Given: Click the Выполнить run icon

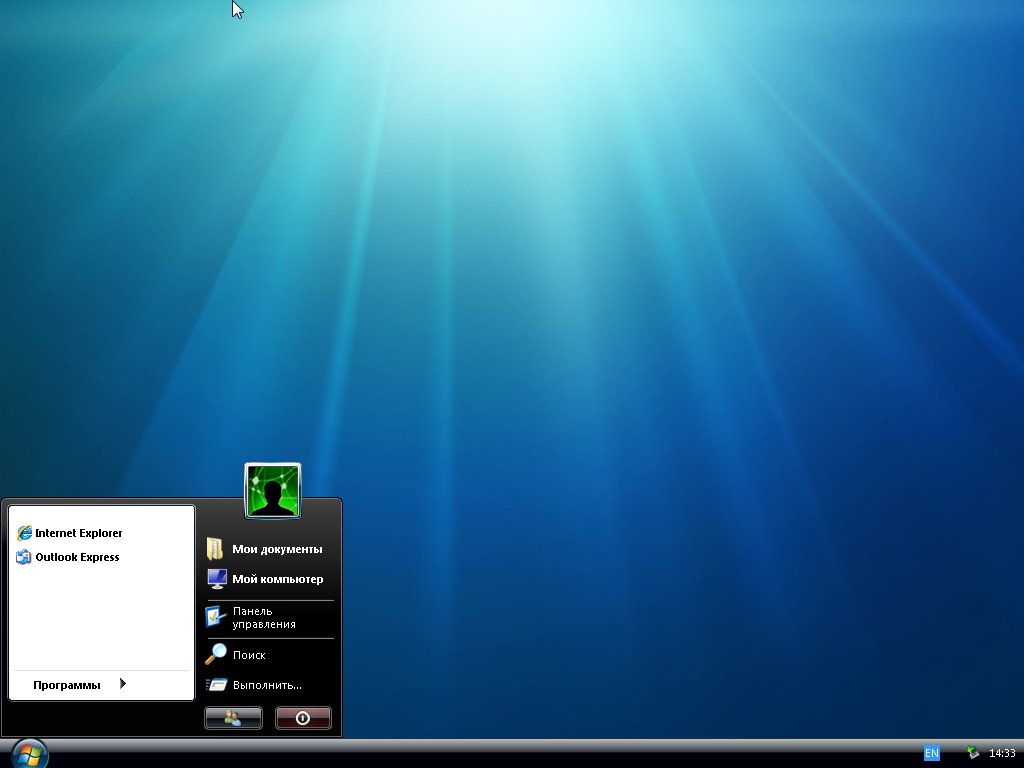Looking at the screenshot, I should pyautogui.click(x=216, y=685).
